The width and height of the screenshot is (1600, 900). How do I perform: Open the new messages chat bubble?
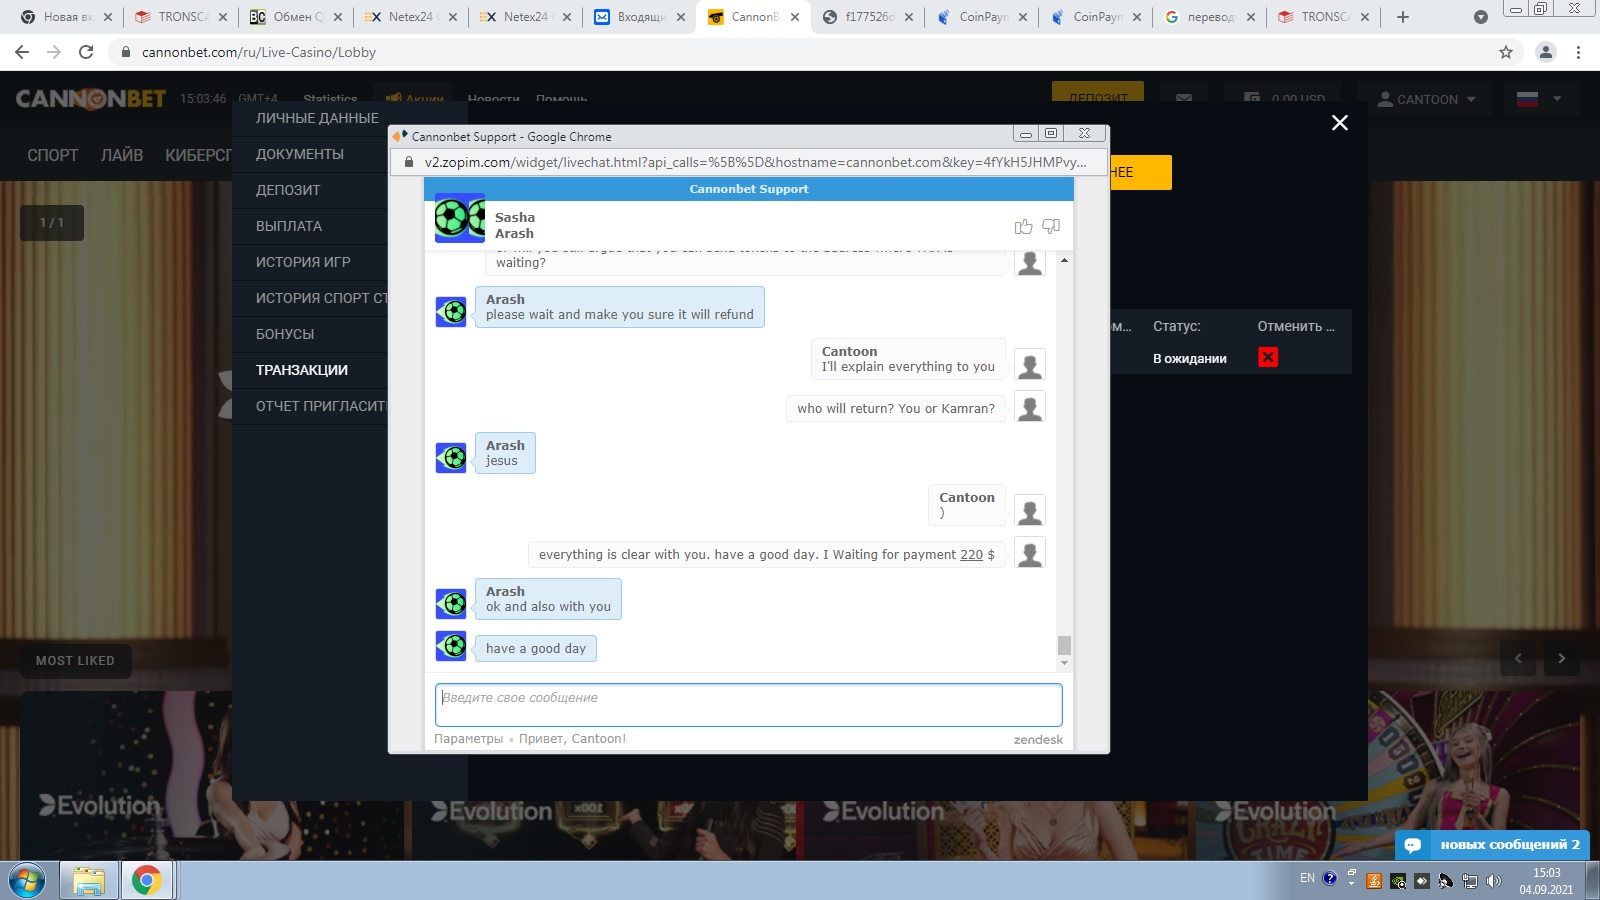(1492, 845)
